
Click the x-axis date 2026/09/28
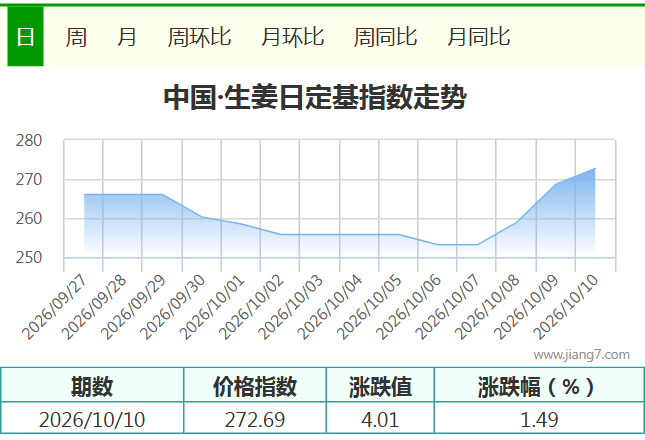[x=93, y=307]
